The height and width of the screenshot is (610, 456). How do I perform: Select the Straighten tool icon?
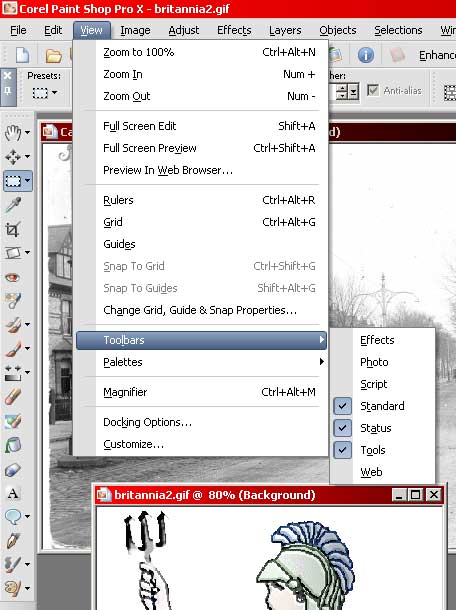13,253
